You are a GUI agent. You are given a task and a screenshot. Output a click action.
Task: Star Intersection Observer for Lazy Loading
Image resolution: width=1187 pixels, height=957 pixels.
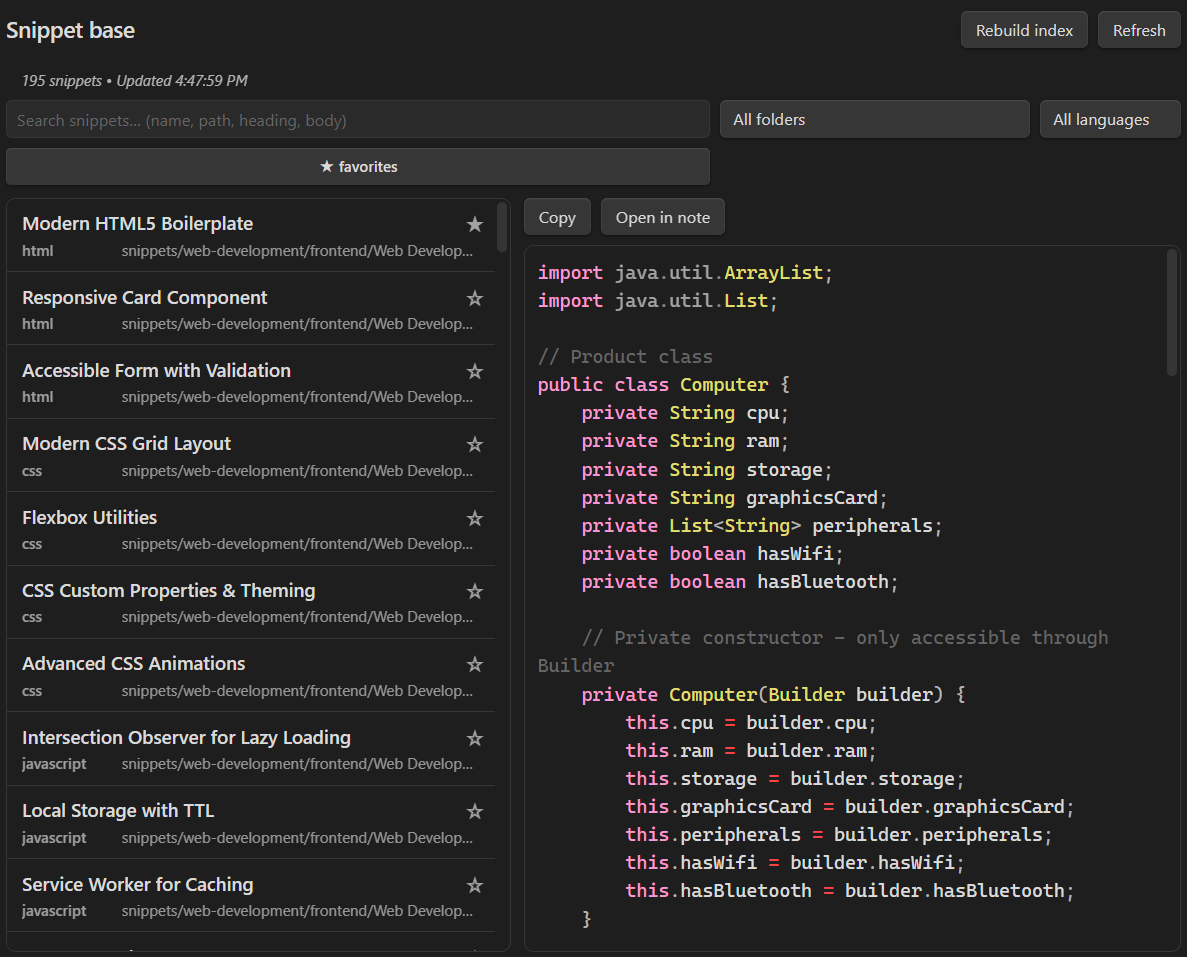click(475, 738)
